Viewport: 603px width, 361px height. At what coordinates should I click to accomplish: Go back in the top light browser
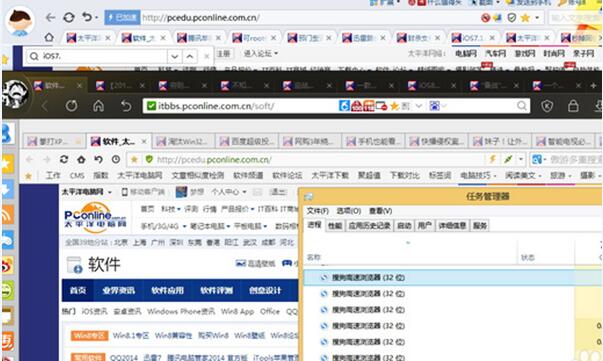coord(50,17)
